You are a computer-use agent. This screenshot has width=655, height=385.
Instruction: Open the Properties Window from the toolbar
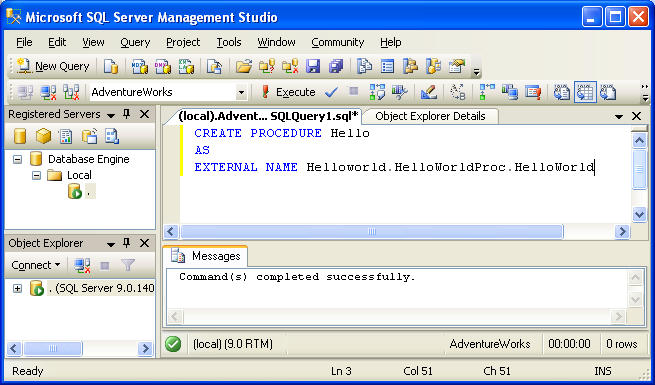pos(457,66)
